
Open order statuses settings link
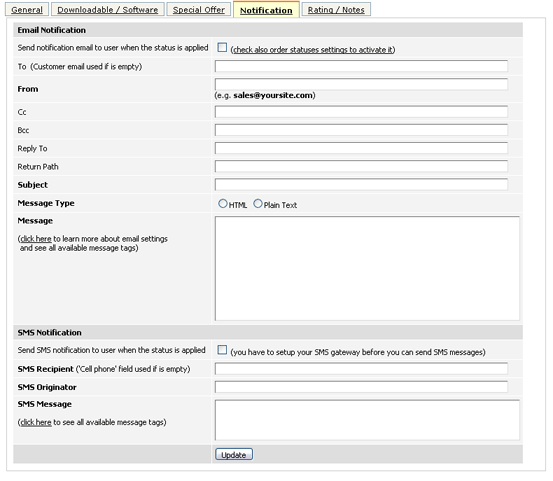(x=312, y=50)
